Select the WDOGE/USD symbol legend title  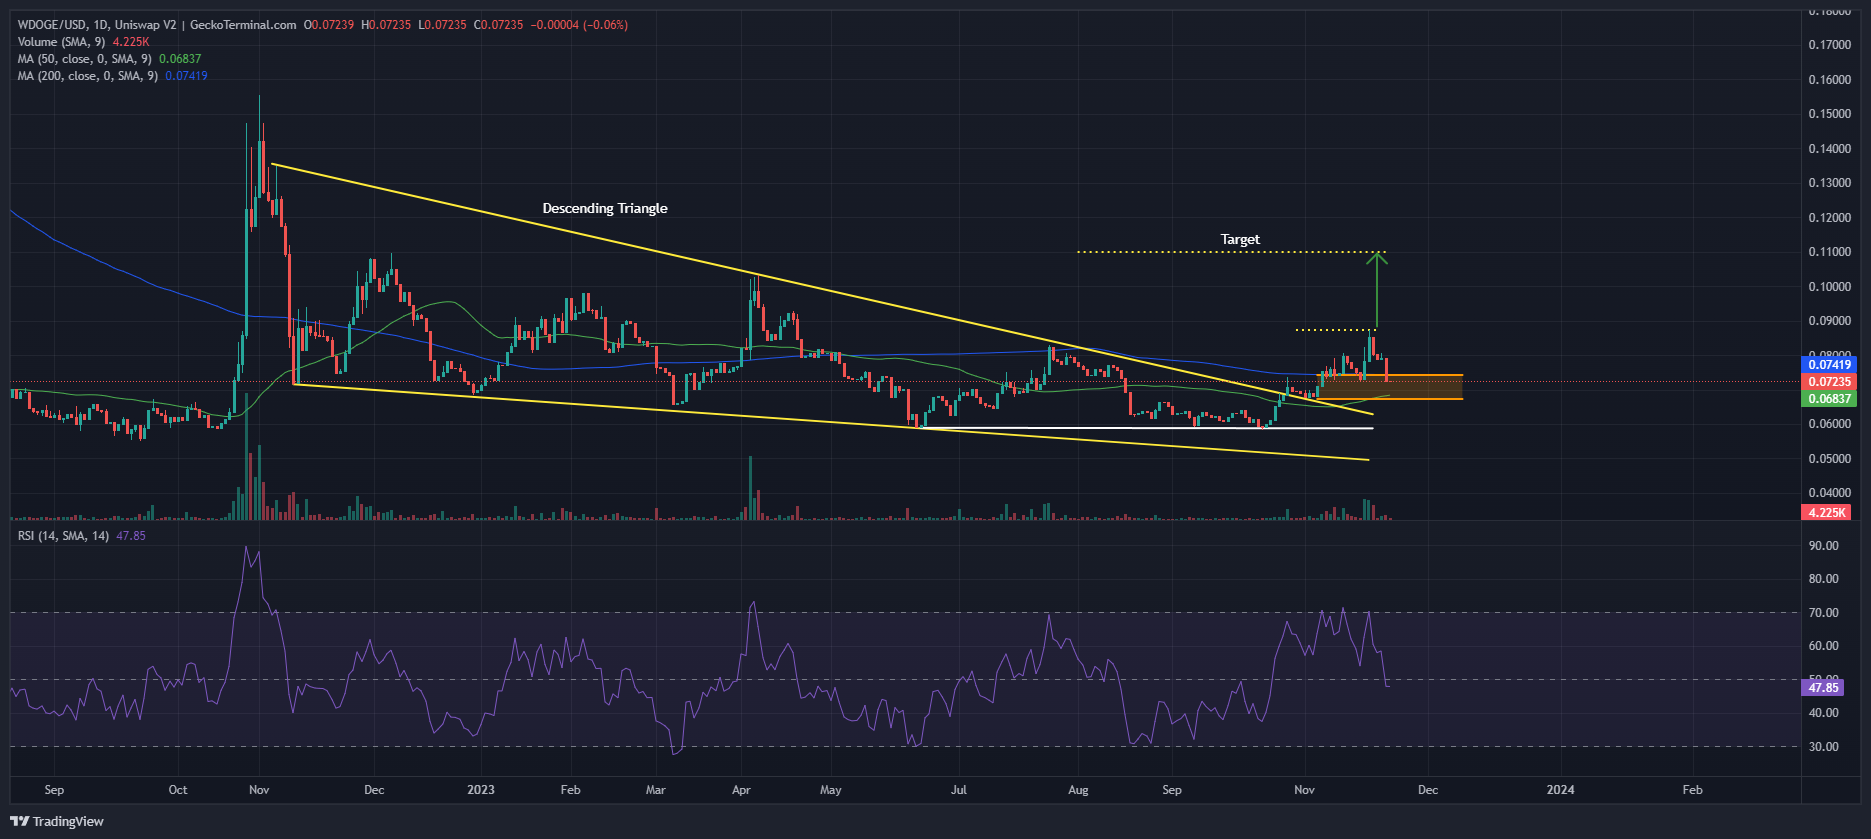point(157,25)
